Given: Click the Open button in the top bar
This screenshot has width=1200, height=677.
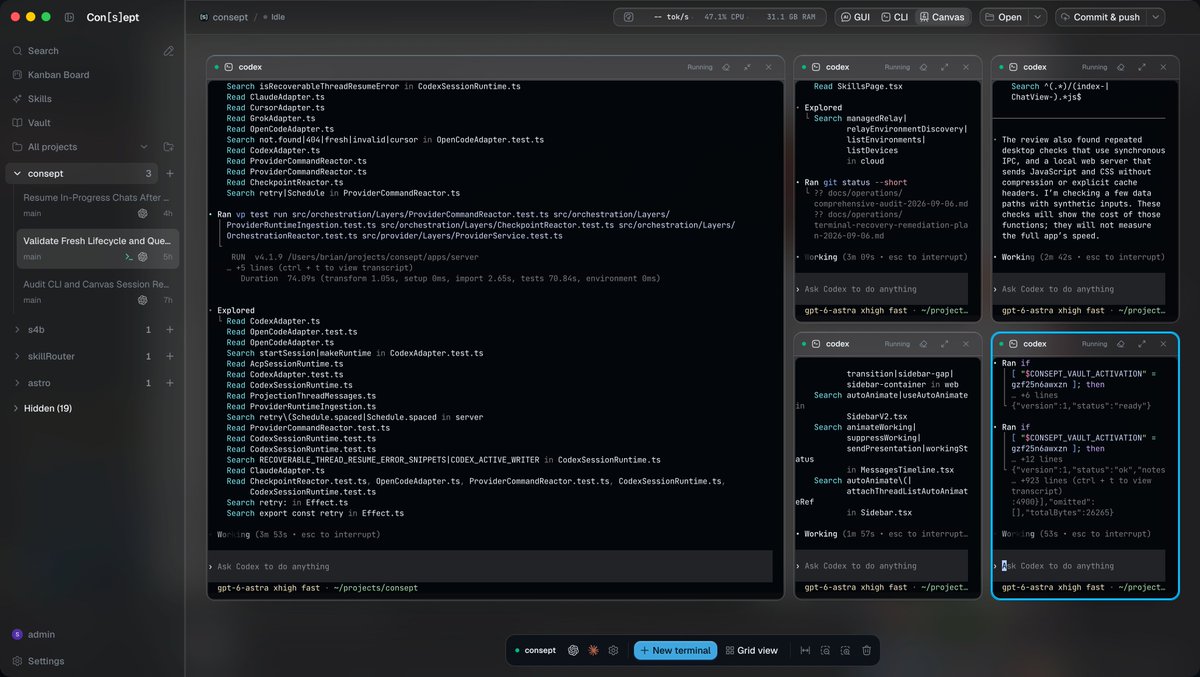Looking at the screenshot, I should click(x=1003, y=17).
